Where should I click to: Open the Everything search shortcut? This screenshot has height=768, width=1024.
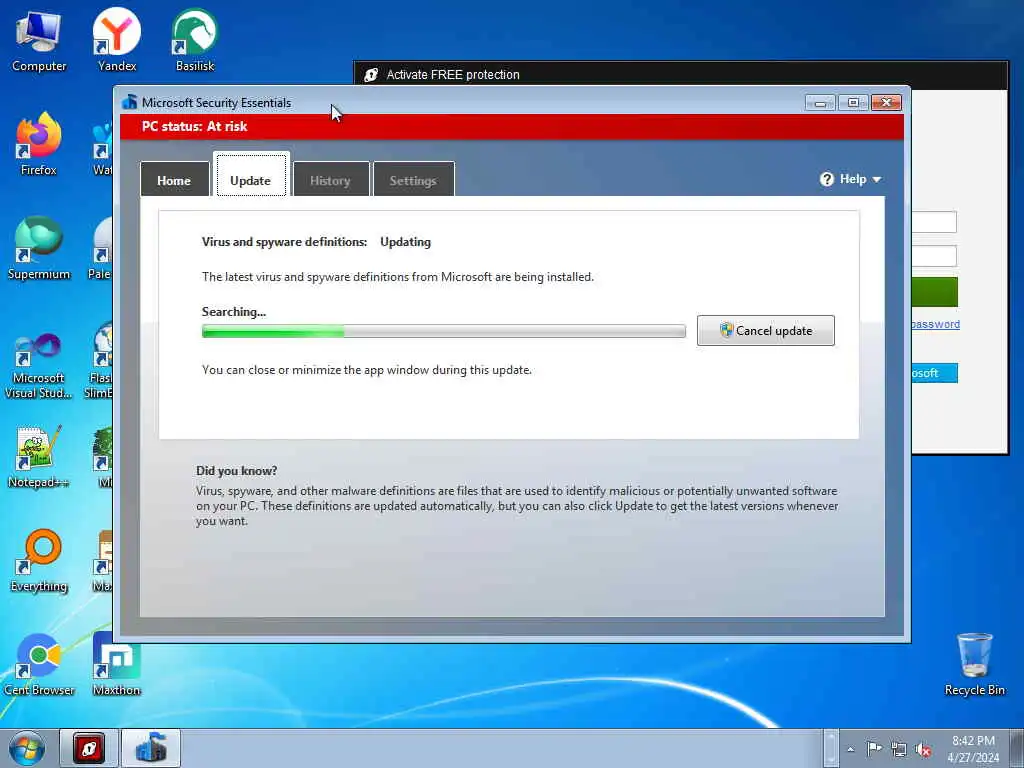(39, 561)
